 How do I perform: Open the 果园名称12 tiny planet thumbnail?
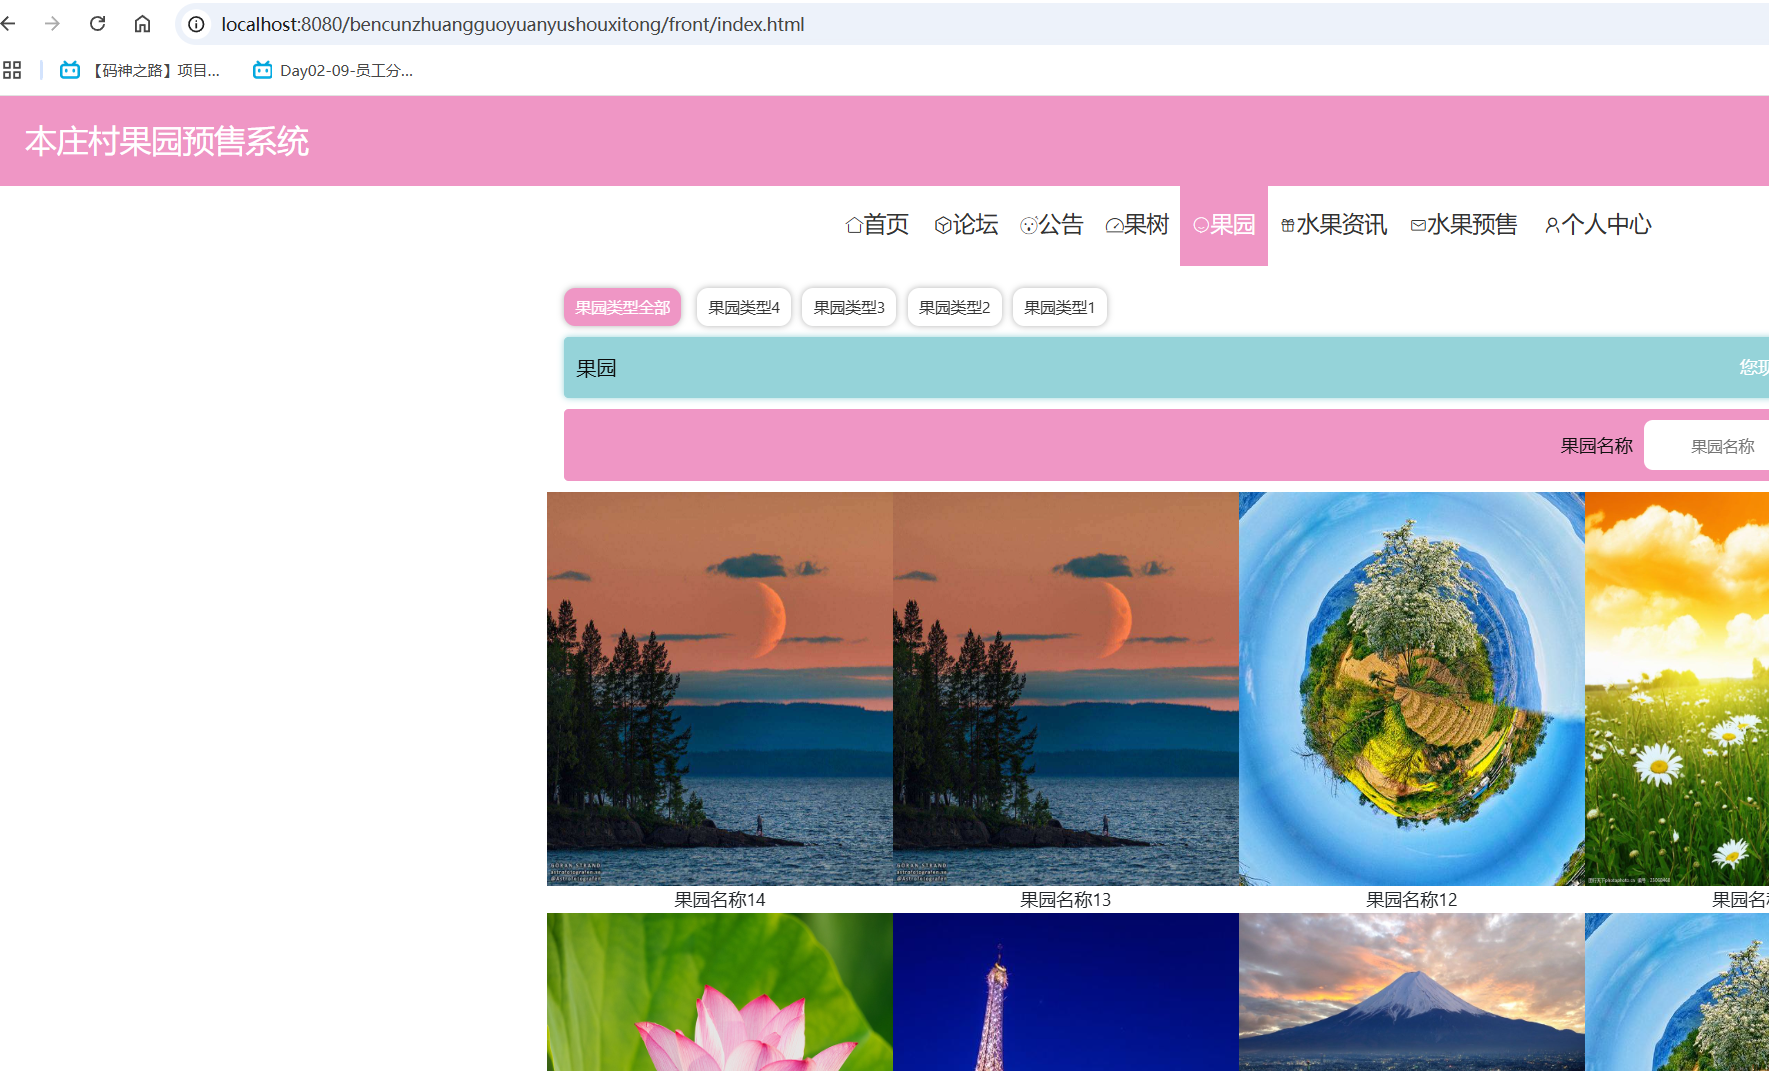click(x=1412, y=689)
